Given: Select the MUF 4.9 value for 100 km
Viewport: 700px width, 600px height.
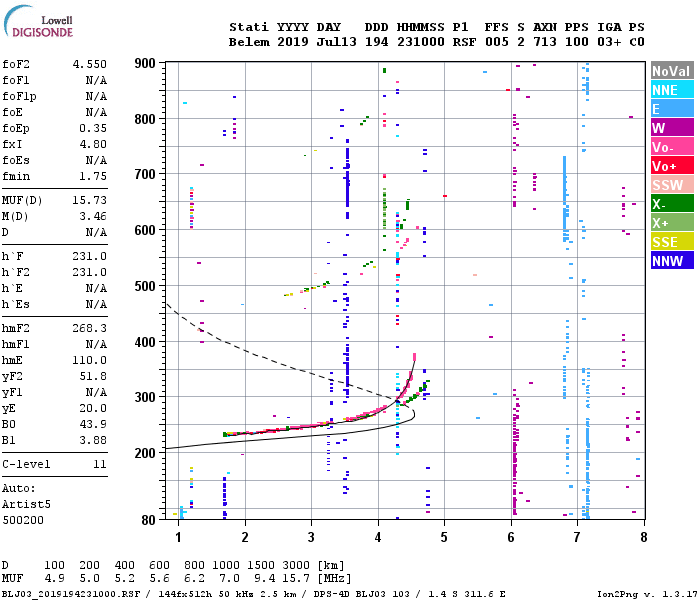Looking at the screenshot, I should (x=54, y=579).
